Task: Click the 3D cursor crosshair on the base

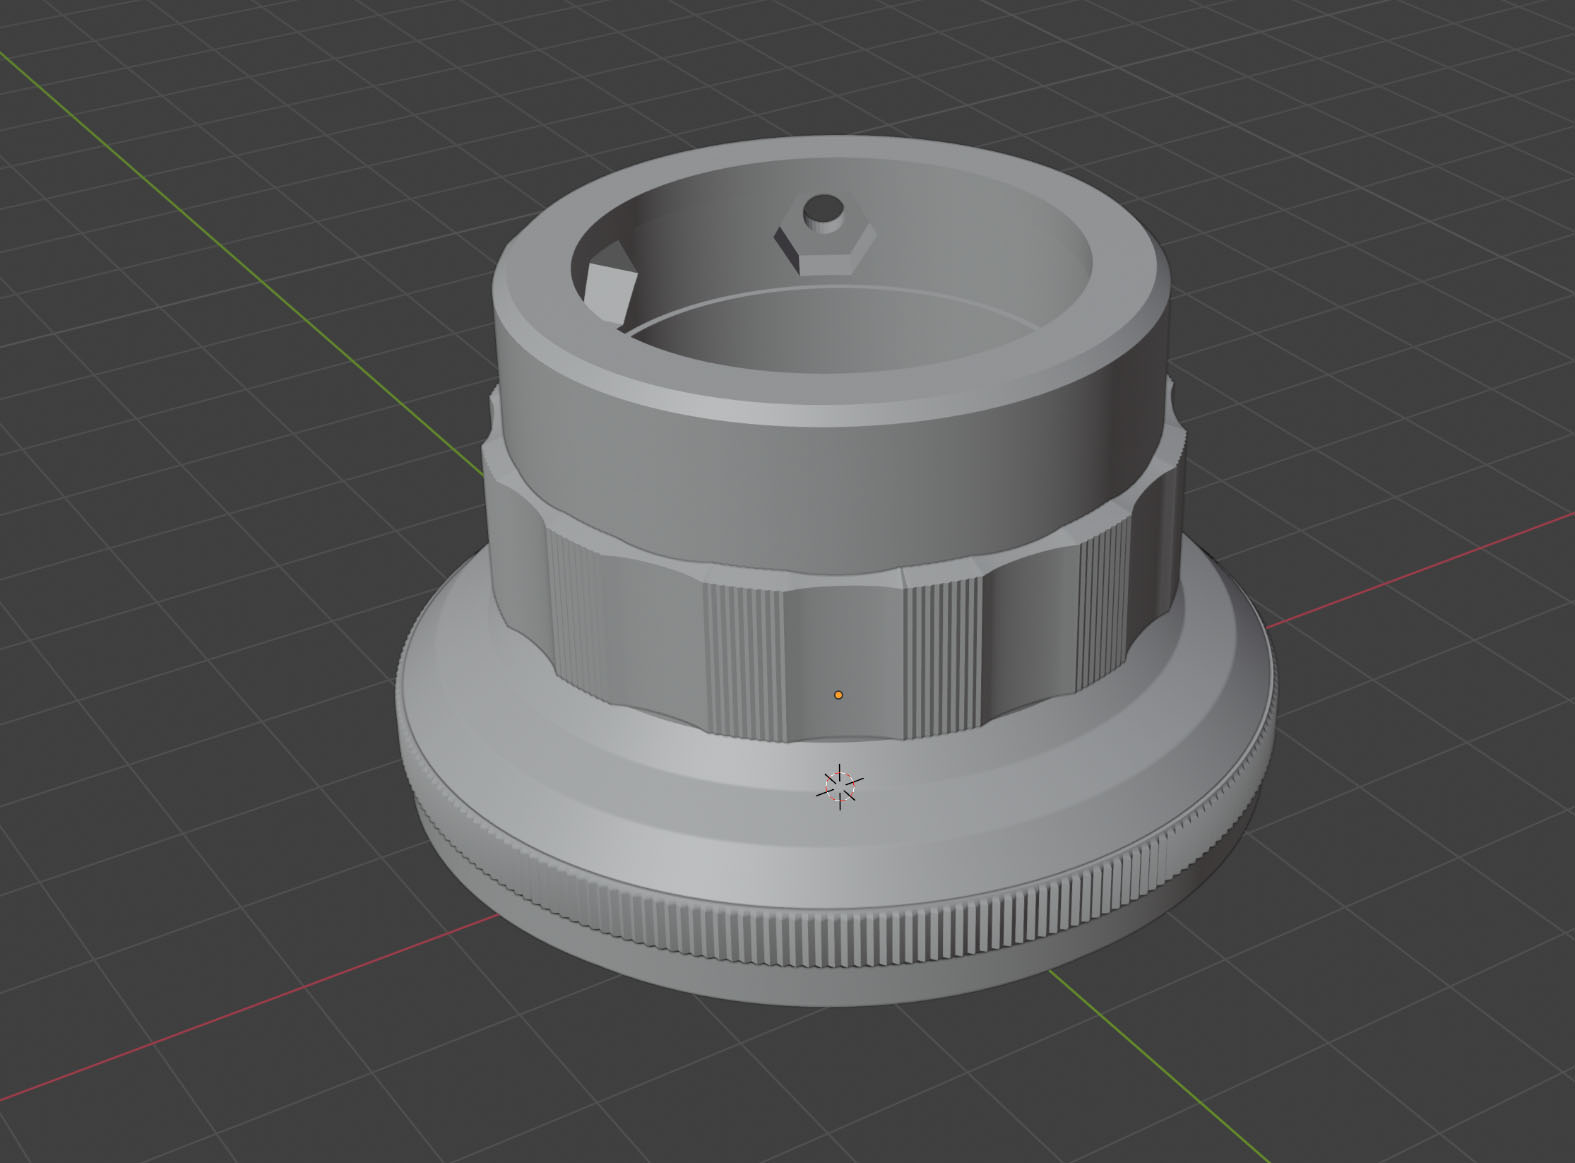Action: pyautogui.click(x=839, y=786)
